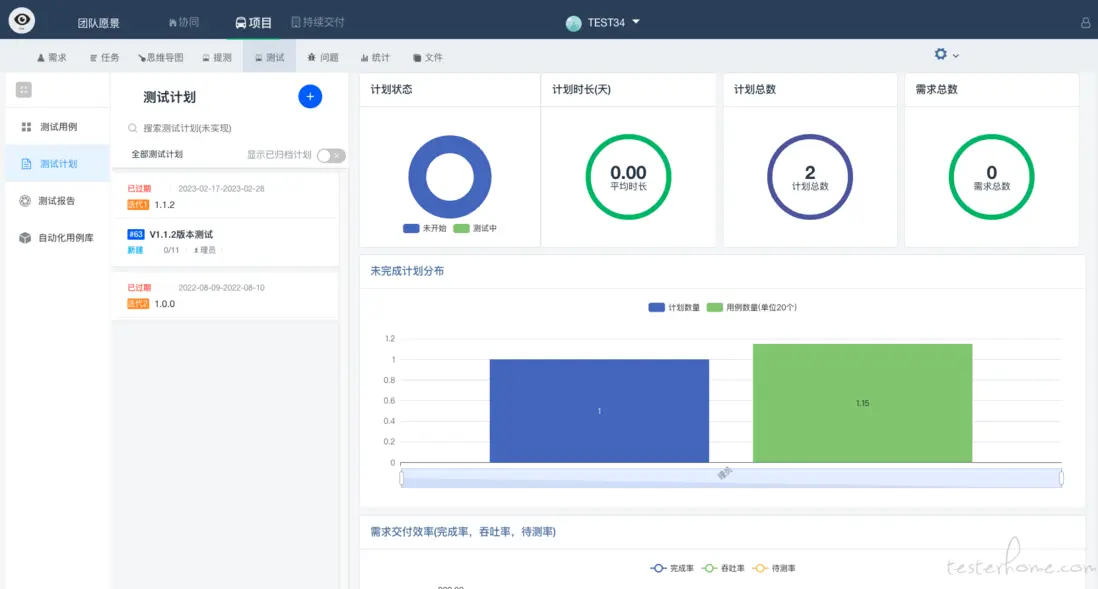Click the chart zoom slider under the bars

pyautogui.click(x=730, y=478)
